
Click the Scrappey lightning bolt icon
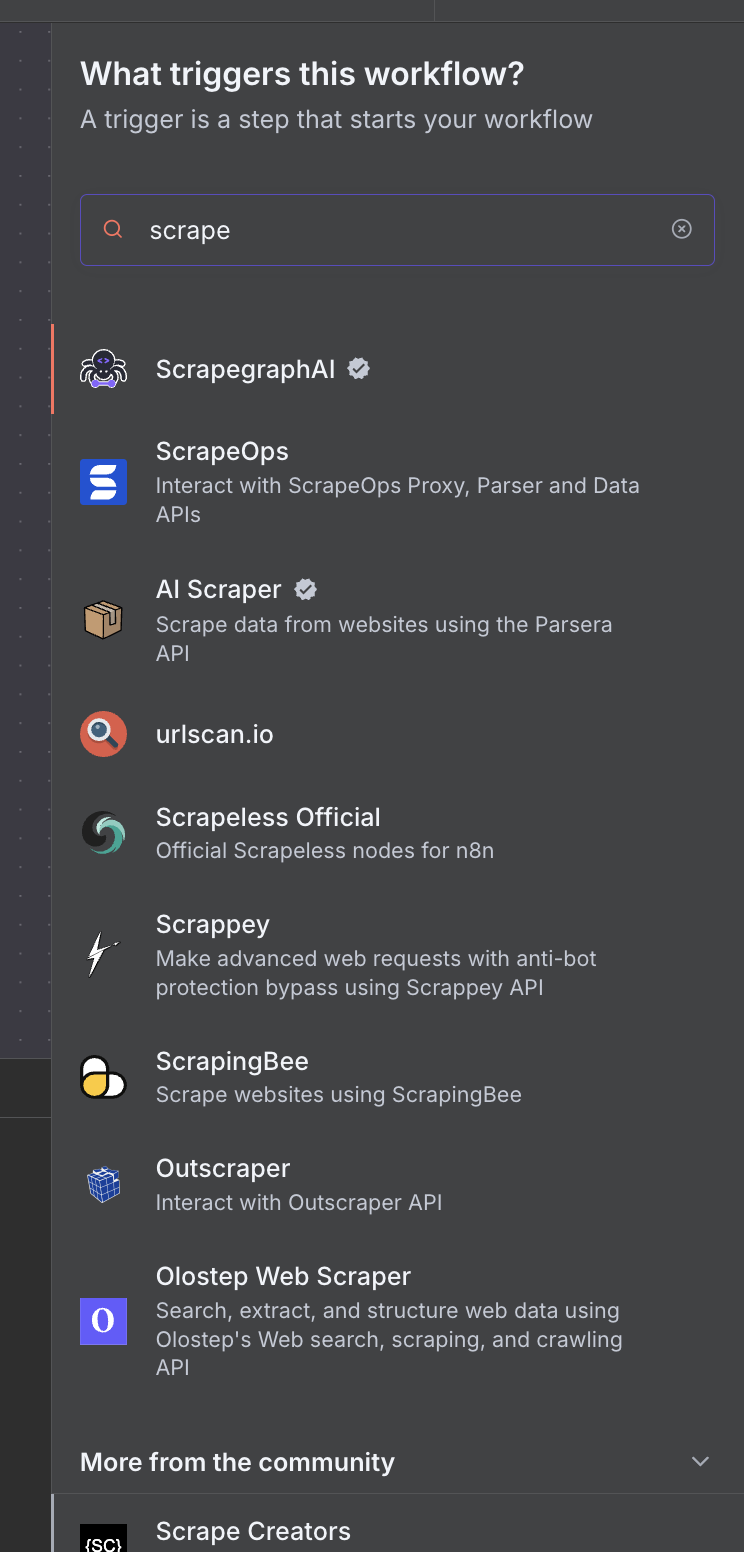click(x=103, y=955)
